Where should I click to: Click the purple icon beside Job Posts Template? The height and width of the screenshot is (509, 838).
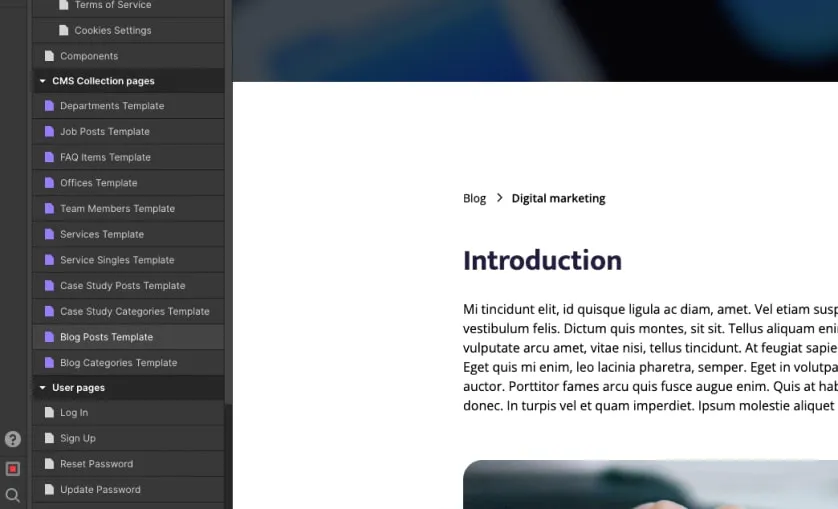(49, 132)
